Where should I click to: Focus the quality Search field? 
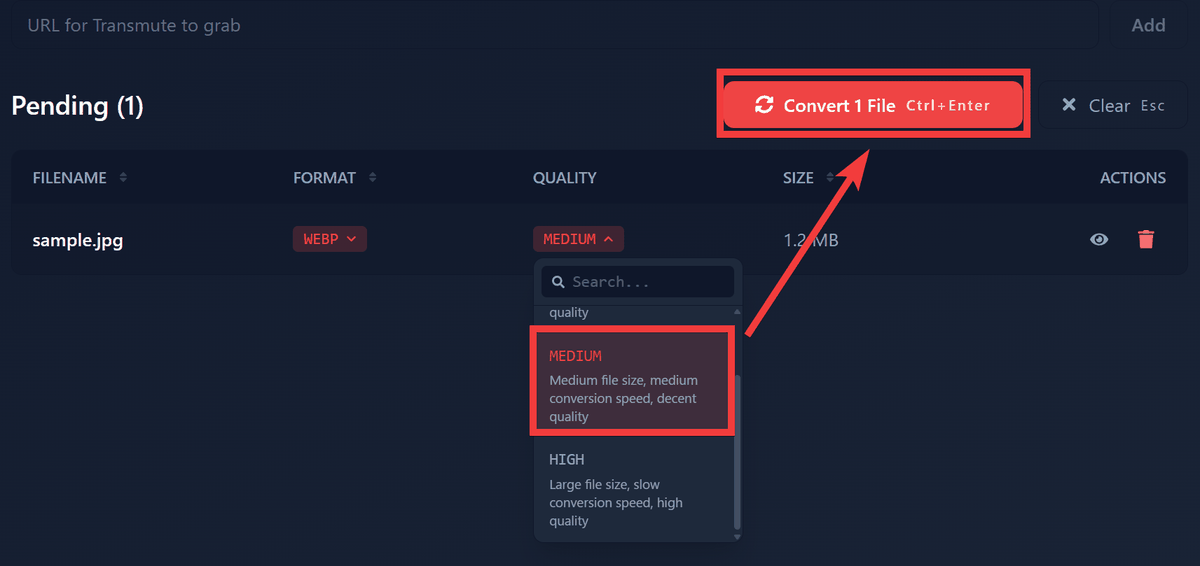pyautogui.click(x=638, y=282)
